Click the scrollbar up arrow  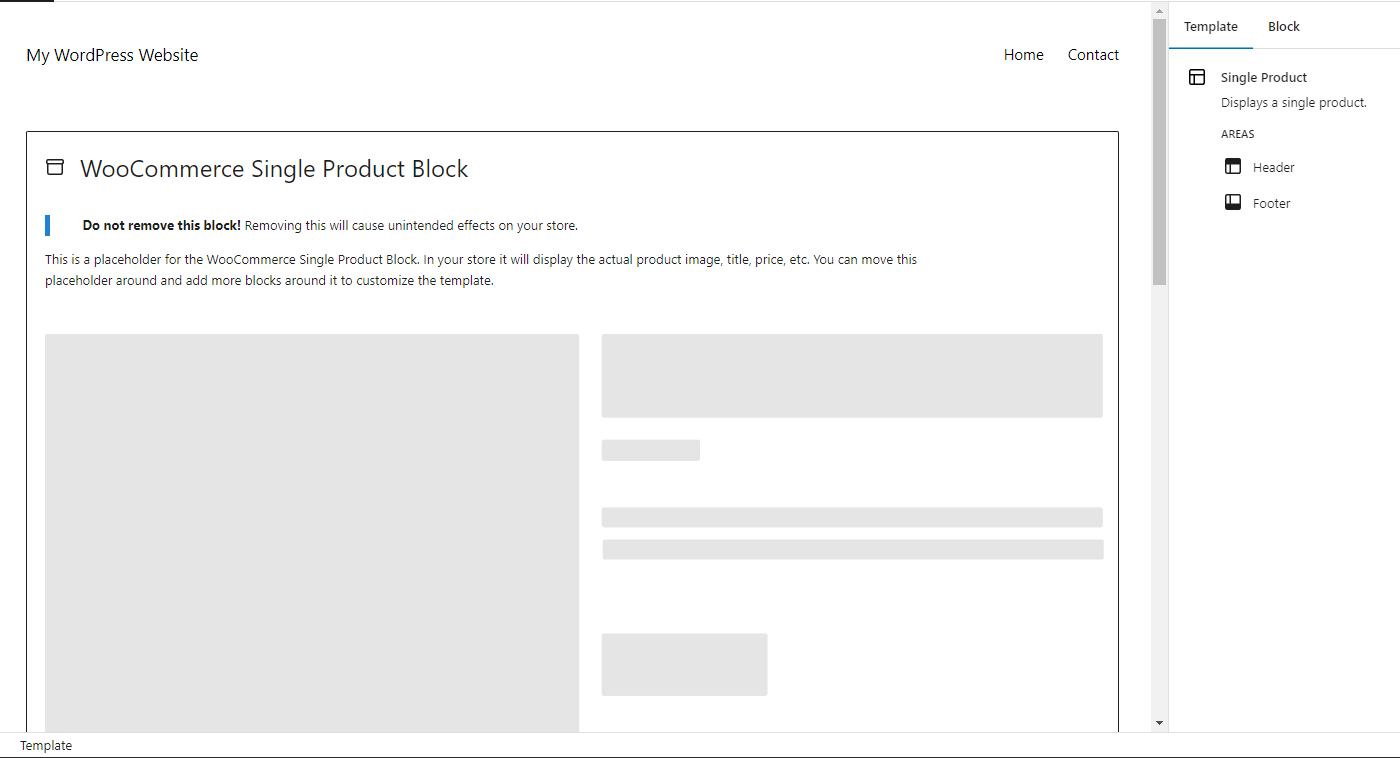(x=1159, y=11)
